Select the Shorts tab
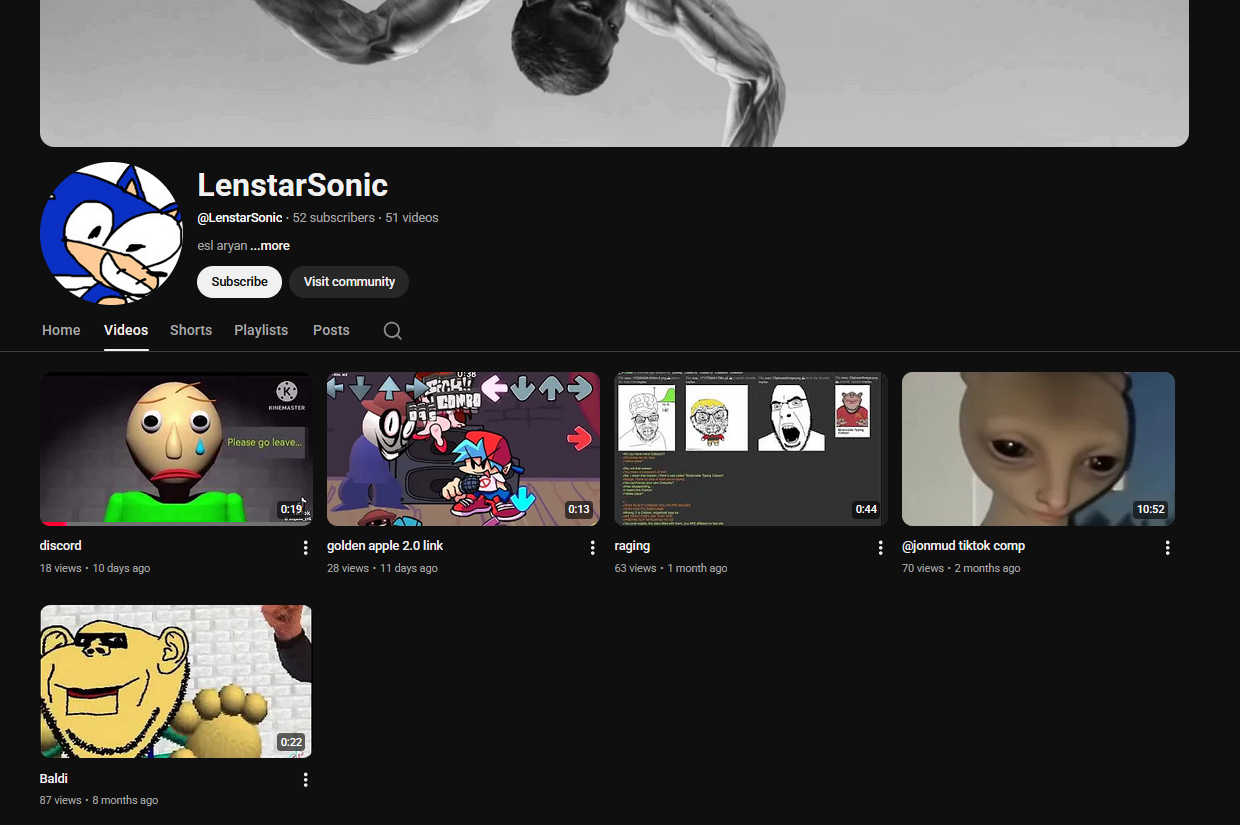This screenshot has height=825, width=1240. 191,330
